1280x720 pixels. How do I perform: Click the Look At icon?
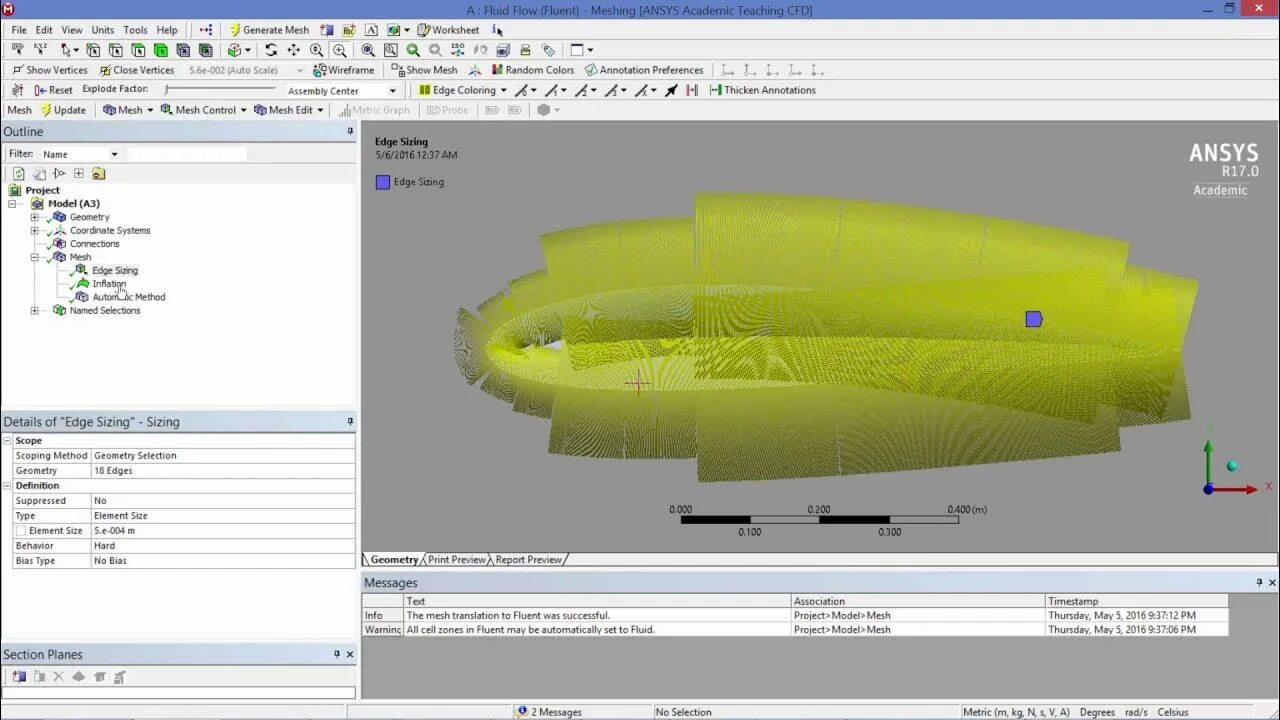coord(480,50)
